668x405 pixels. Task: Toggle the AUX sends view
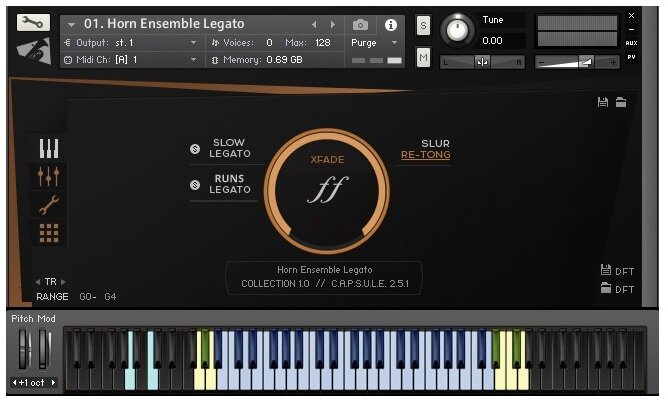(631, 43)
